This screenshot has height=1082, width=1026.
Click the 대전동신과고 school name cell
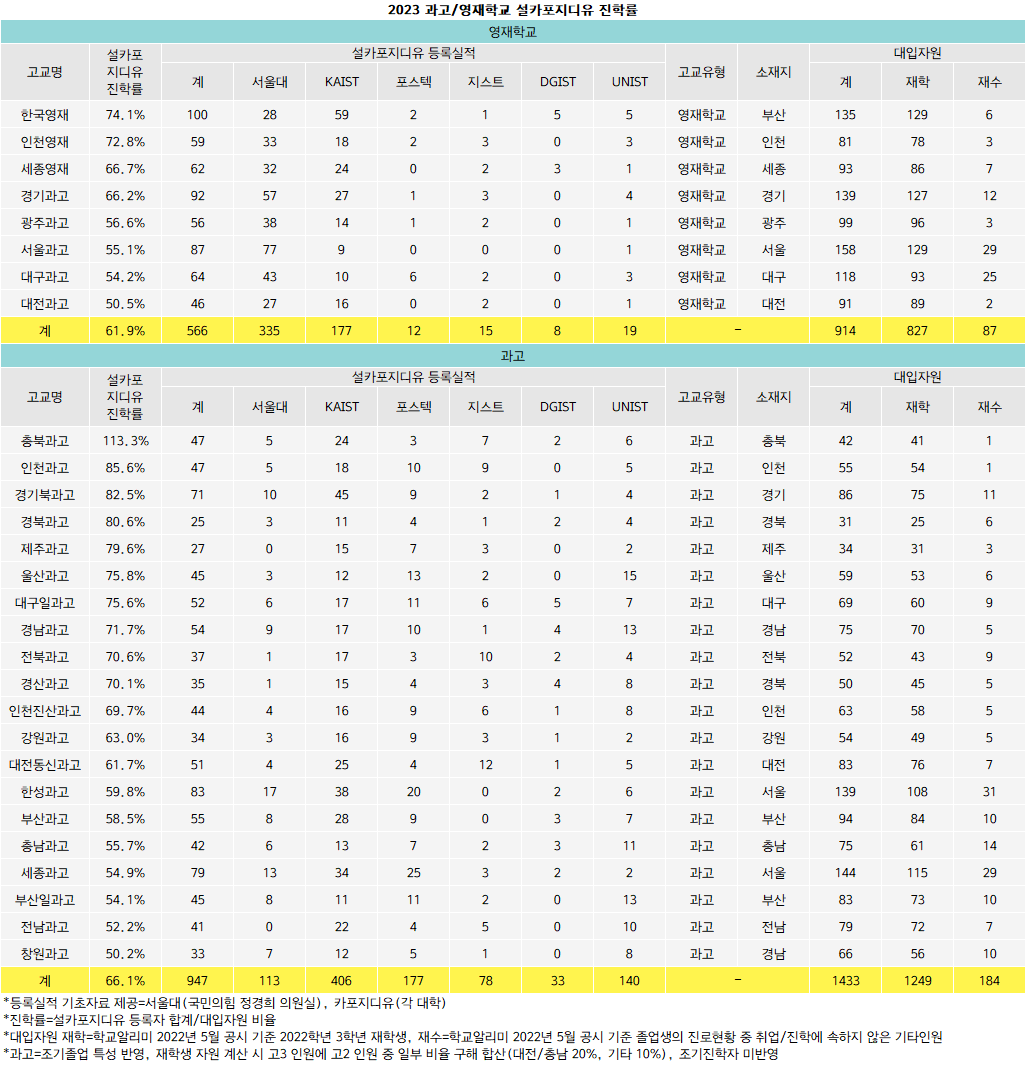[45, 764]
